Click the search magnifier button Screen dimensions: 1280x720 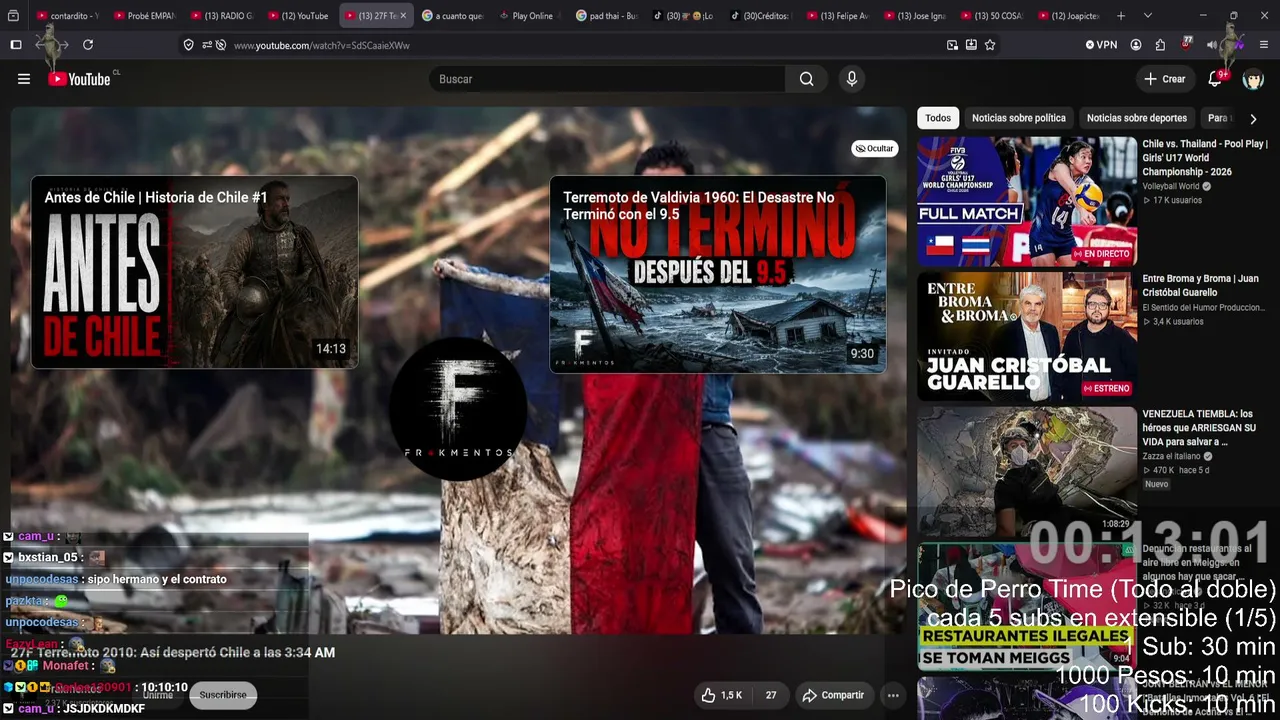807,79
